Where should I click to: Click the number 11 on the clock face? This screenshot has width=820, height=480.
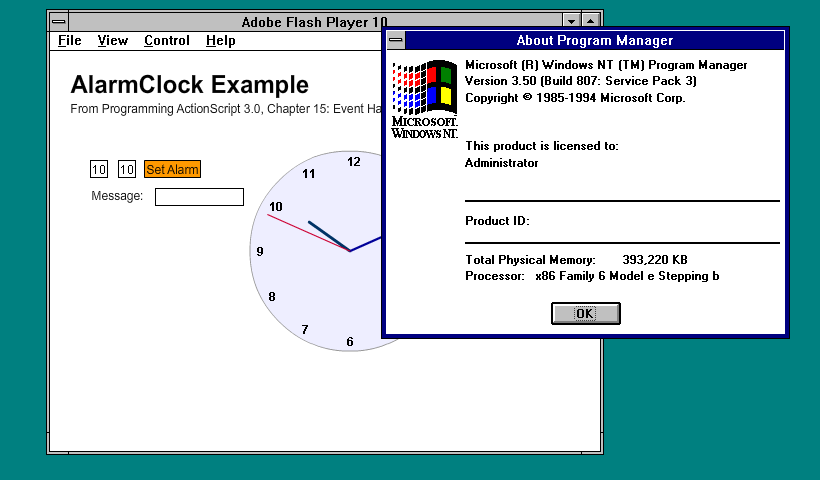(x=309, y=174)
